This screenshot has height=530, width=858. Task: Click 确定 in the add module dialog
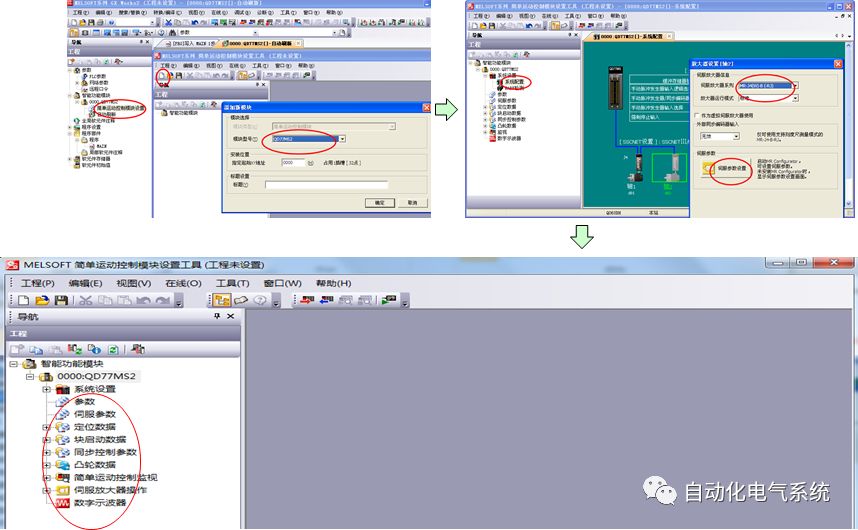(379, 202)
